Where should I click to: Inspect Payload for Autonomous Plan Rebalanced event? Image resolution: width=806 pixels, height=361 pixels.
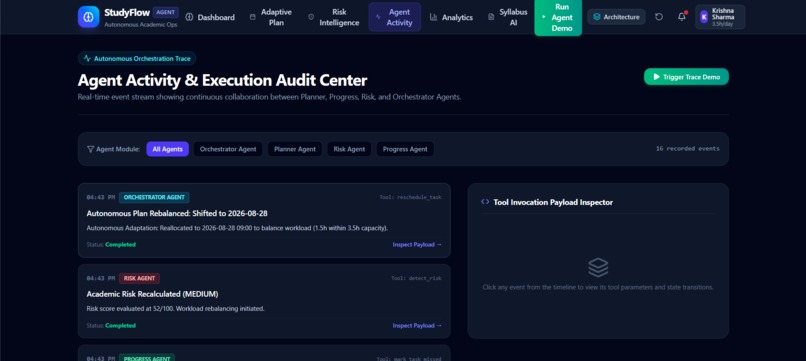click(x=417, y=245)
